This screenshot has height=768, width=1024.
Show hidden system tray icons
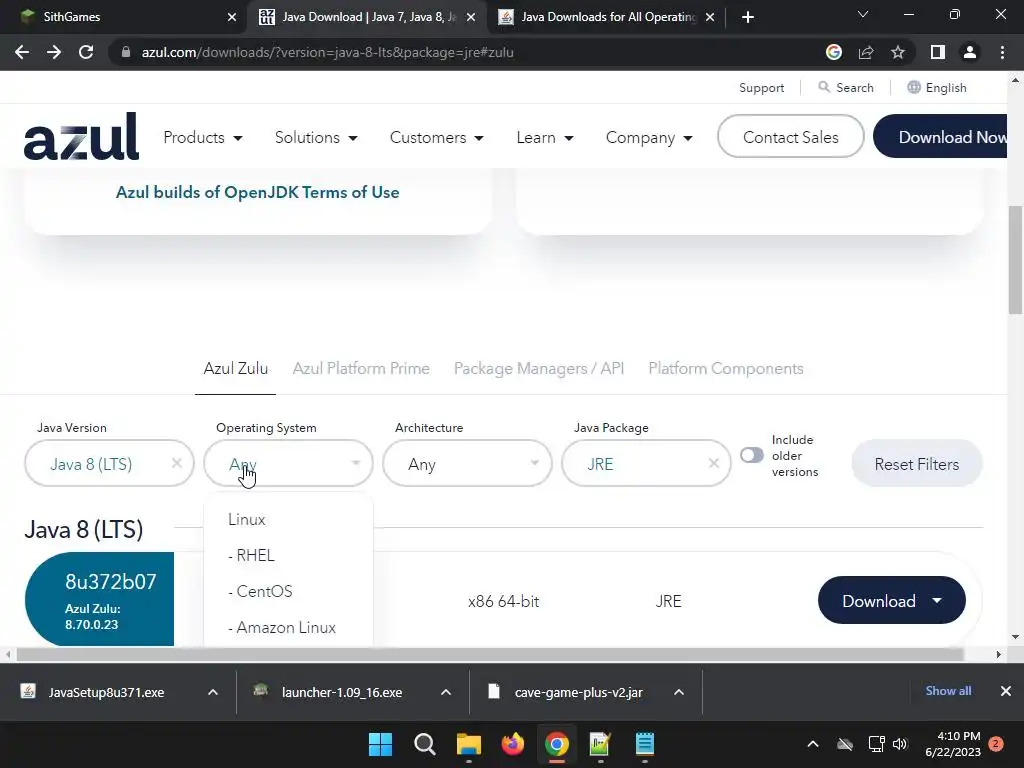(812, 744)
